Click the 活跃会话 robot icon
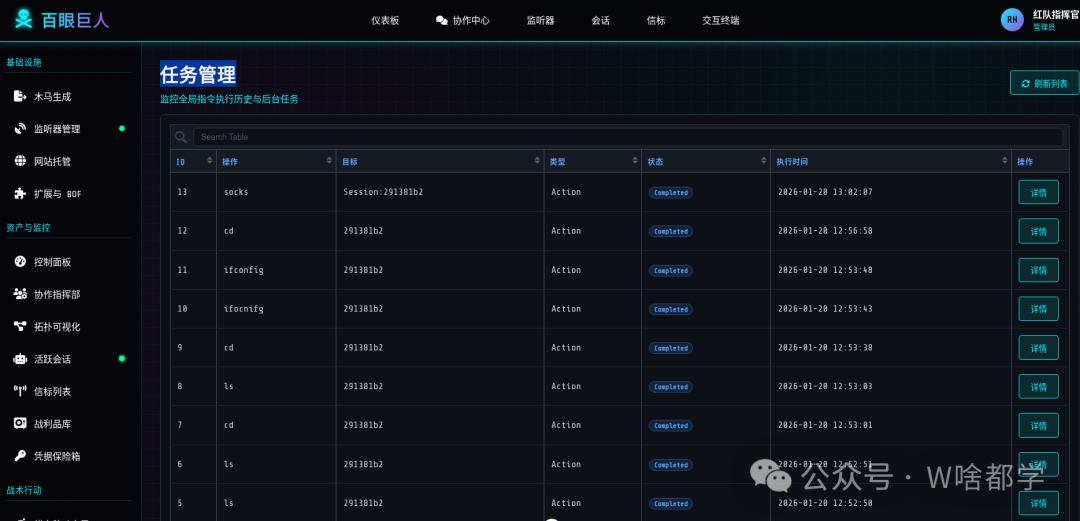This screenshot has width=1080, height=521. click(20, 359)
